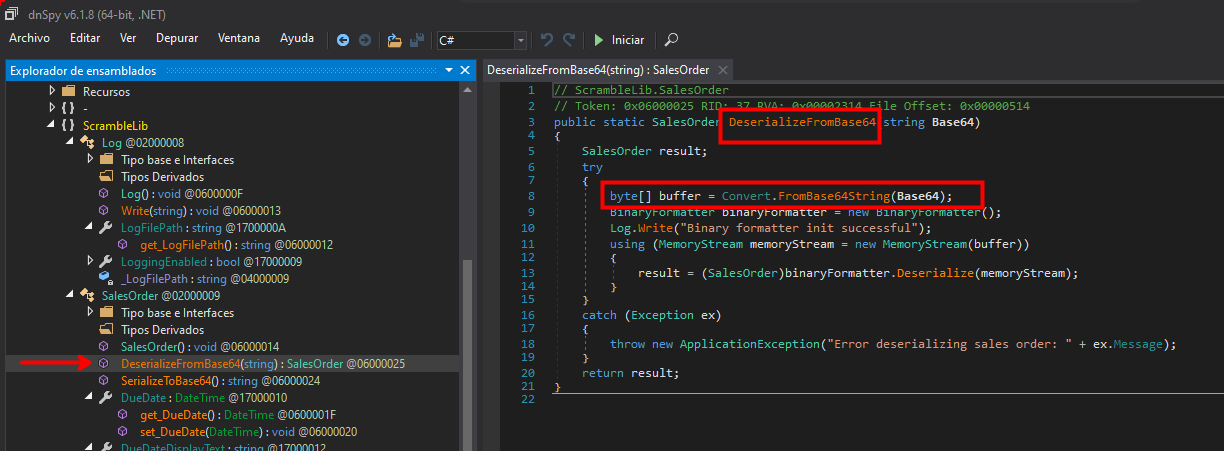Open the assembly explorer panel options arrow
This screenshot has height=451, width=1224.
[x=448, y=71]
